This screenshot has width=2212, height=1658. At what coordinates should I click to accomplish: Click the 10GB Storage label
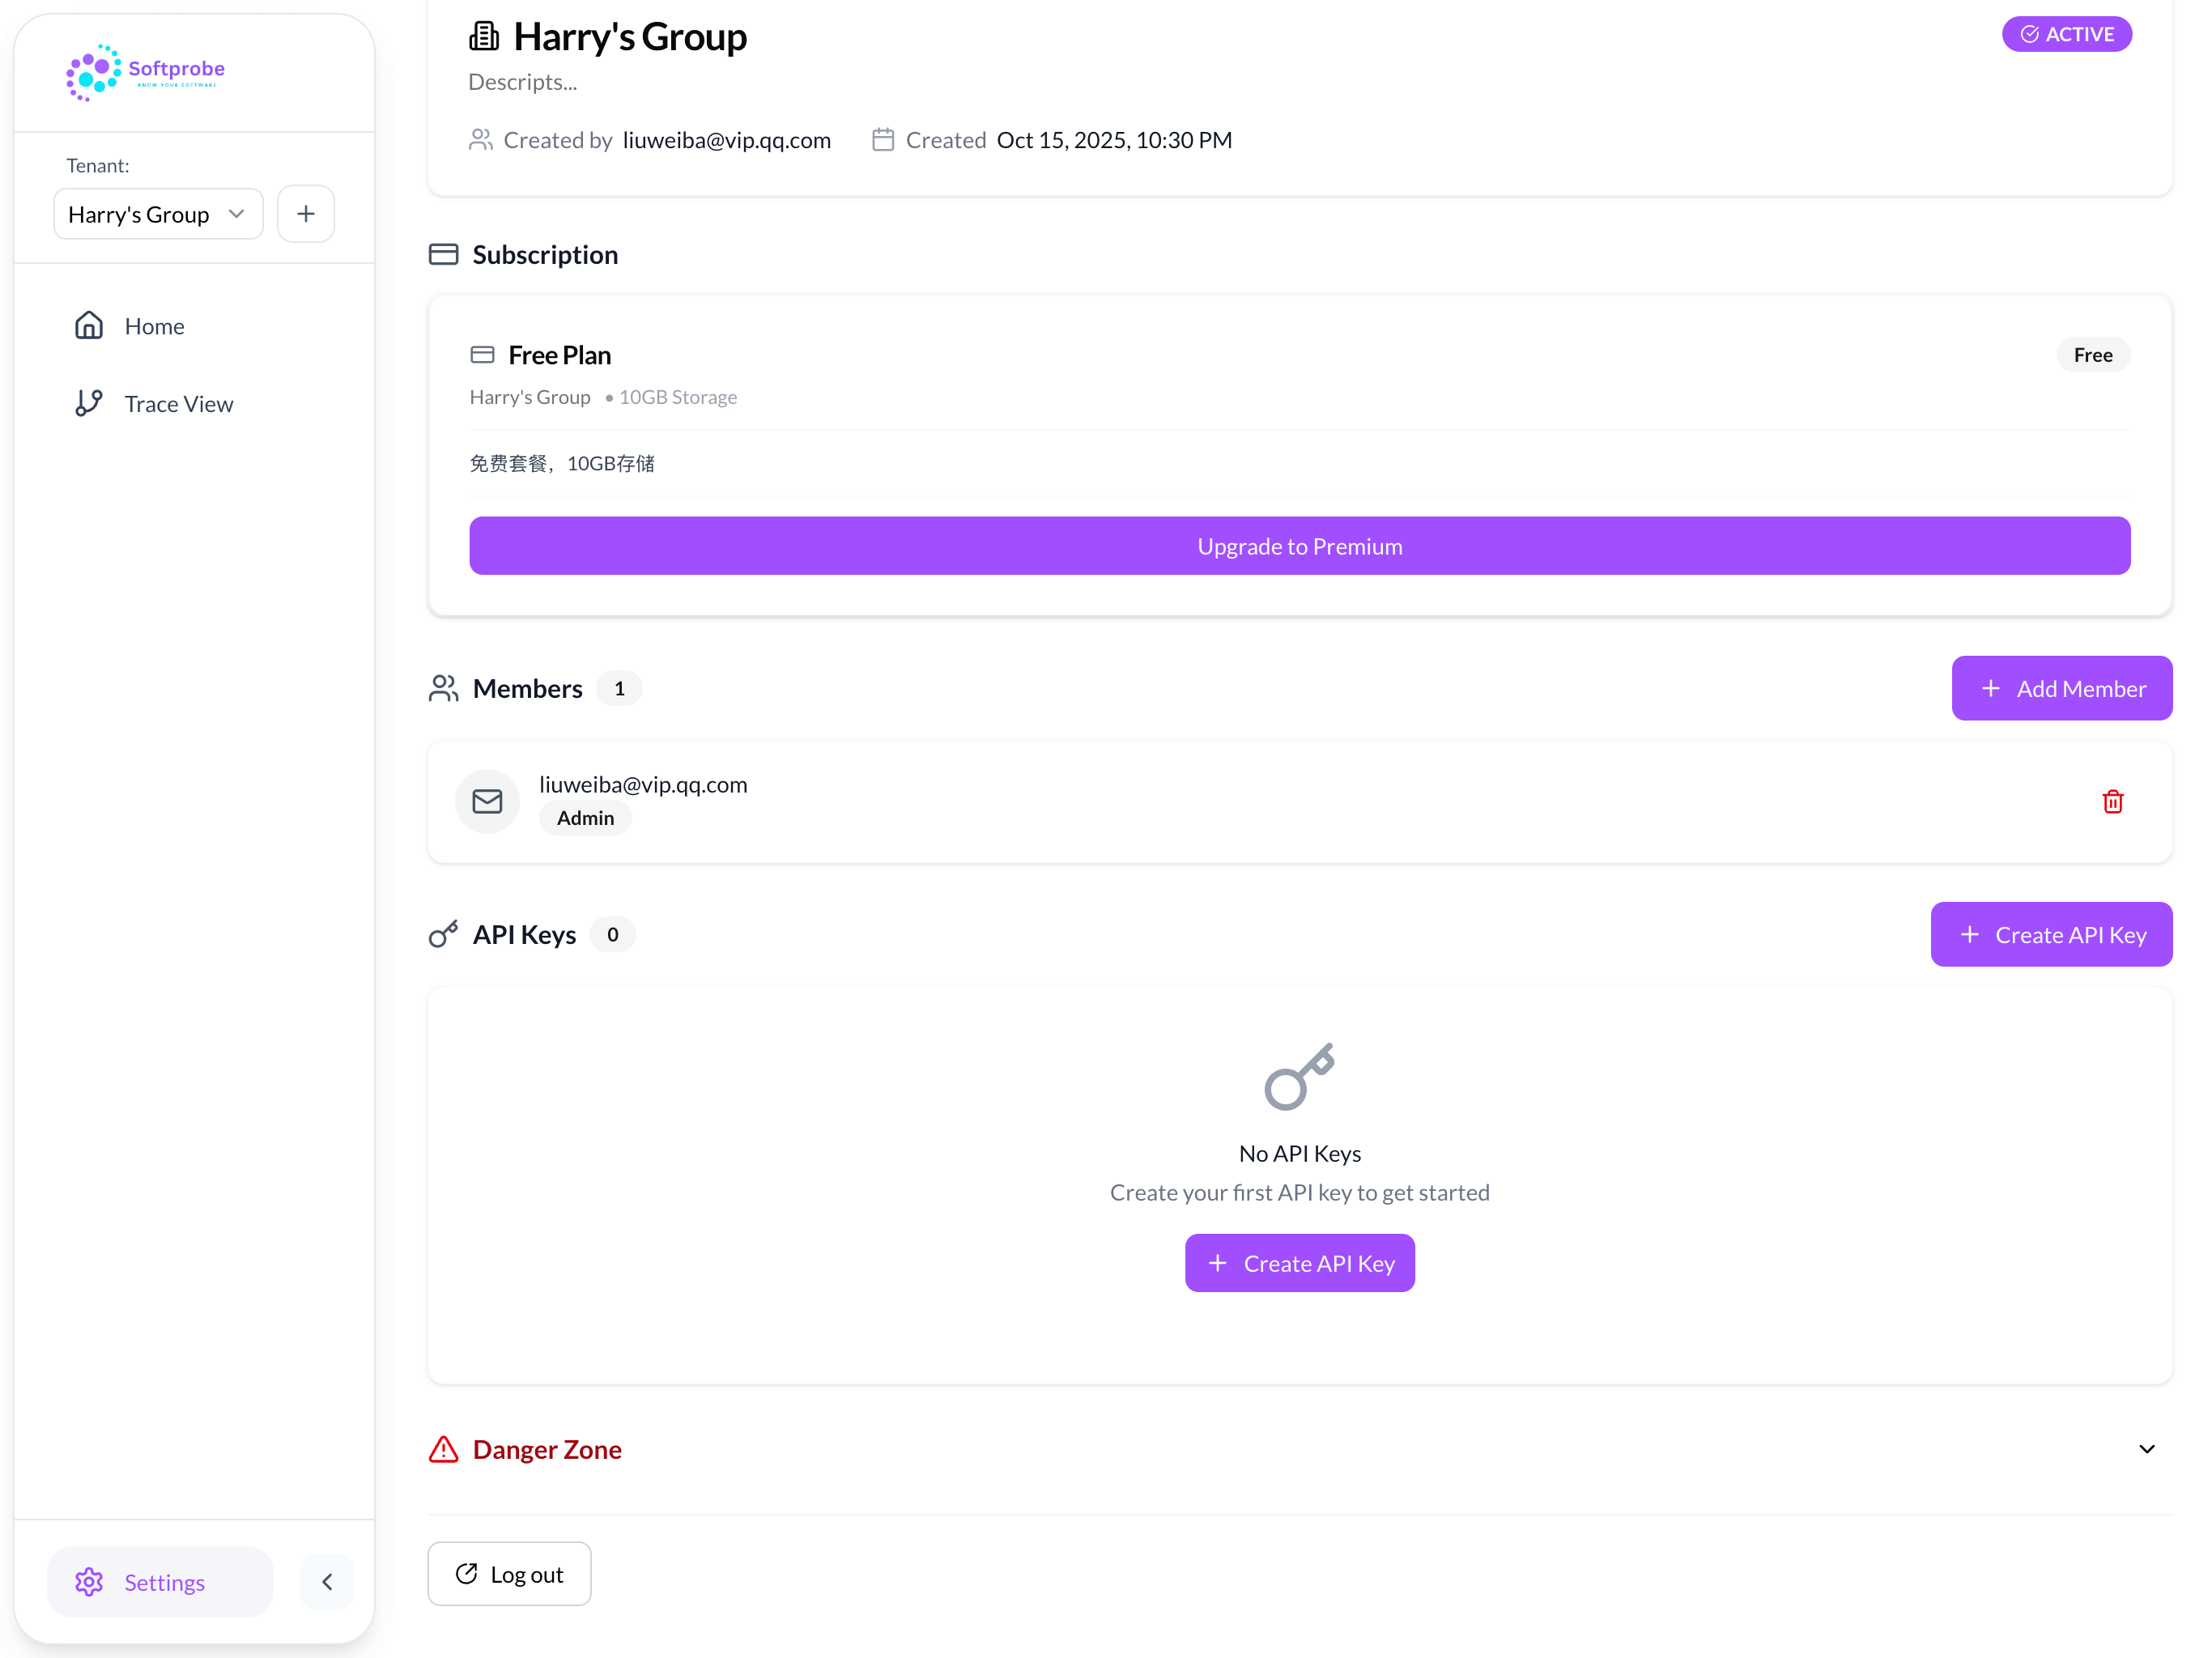pos(678,397)
